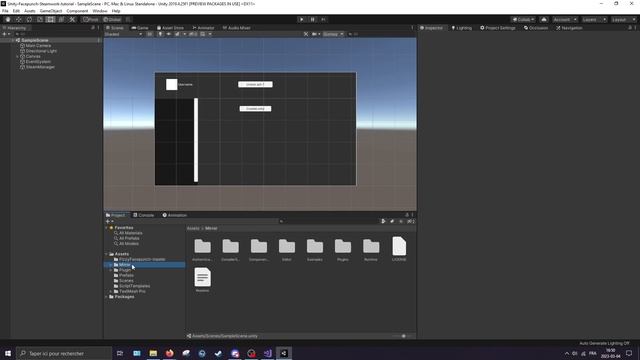Screen dimensions: 640x360
Task: Collapse the Favorites section
Action: 107,228
